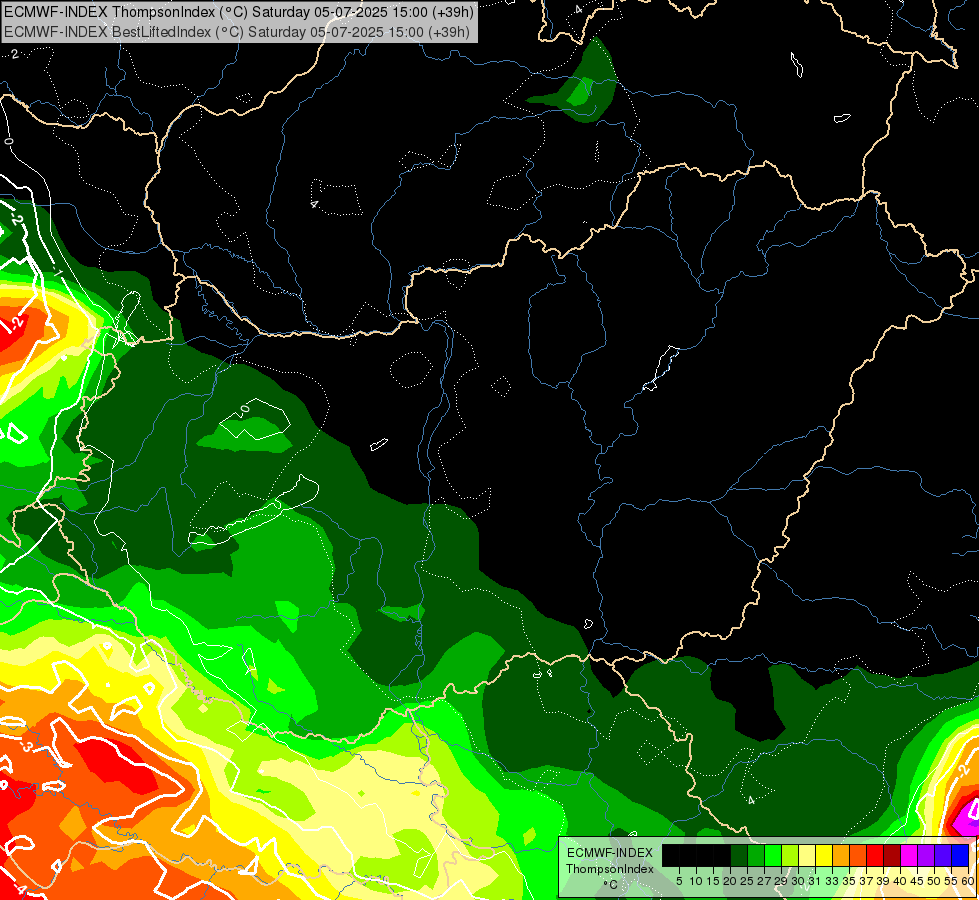Click the legend tick value 39

click(883, 881)
